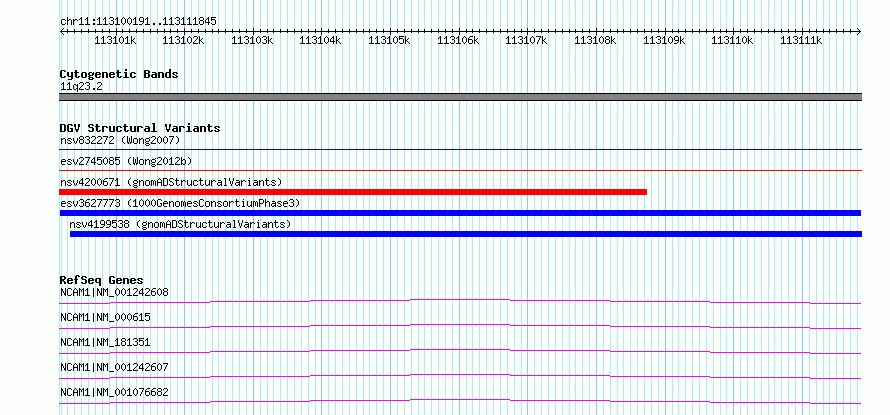Select the magenta NM_181351 transcript line
Screen dimensions: 890x415
[x=460, y=351]
